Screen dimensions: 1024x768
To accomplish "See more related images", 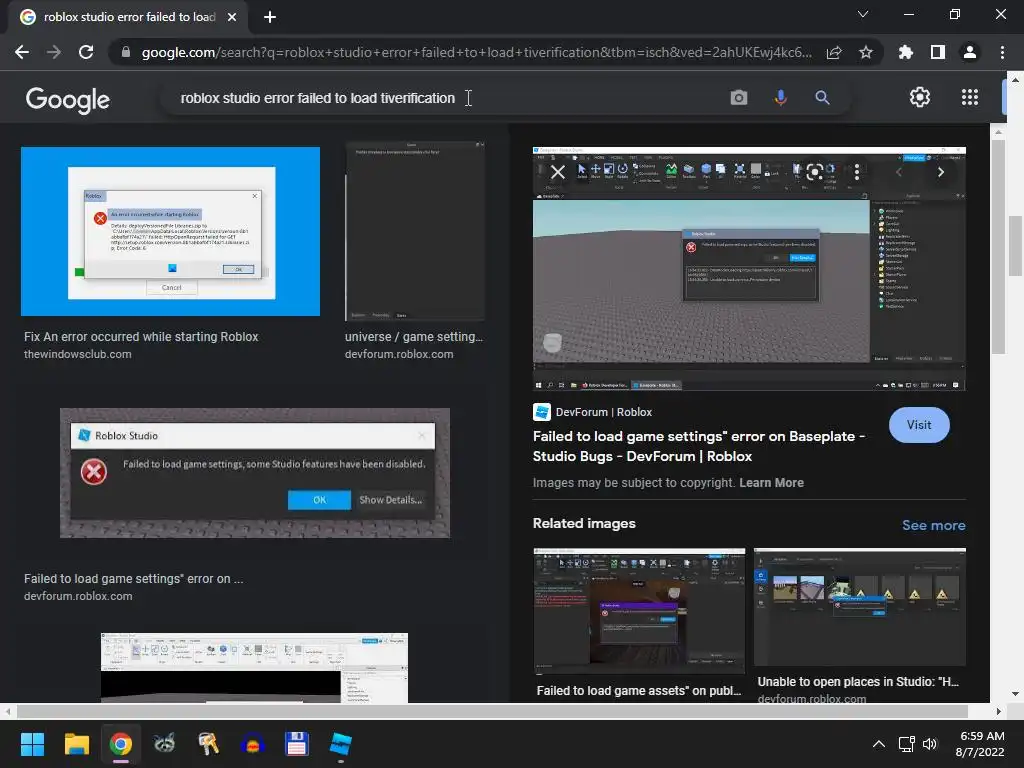I will coord(933,525).
